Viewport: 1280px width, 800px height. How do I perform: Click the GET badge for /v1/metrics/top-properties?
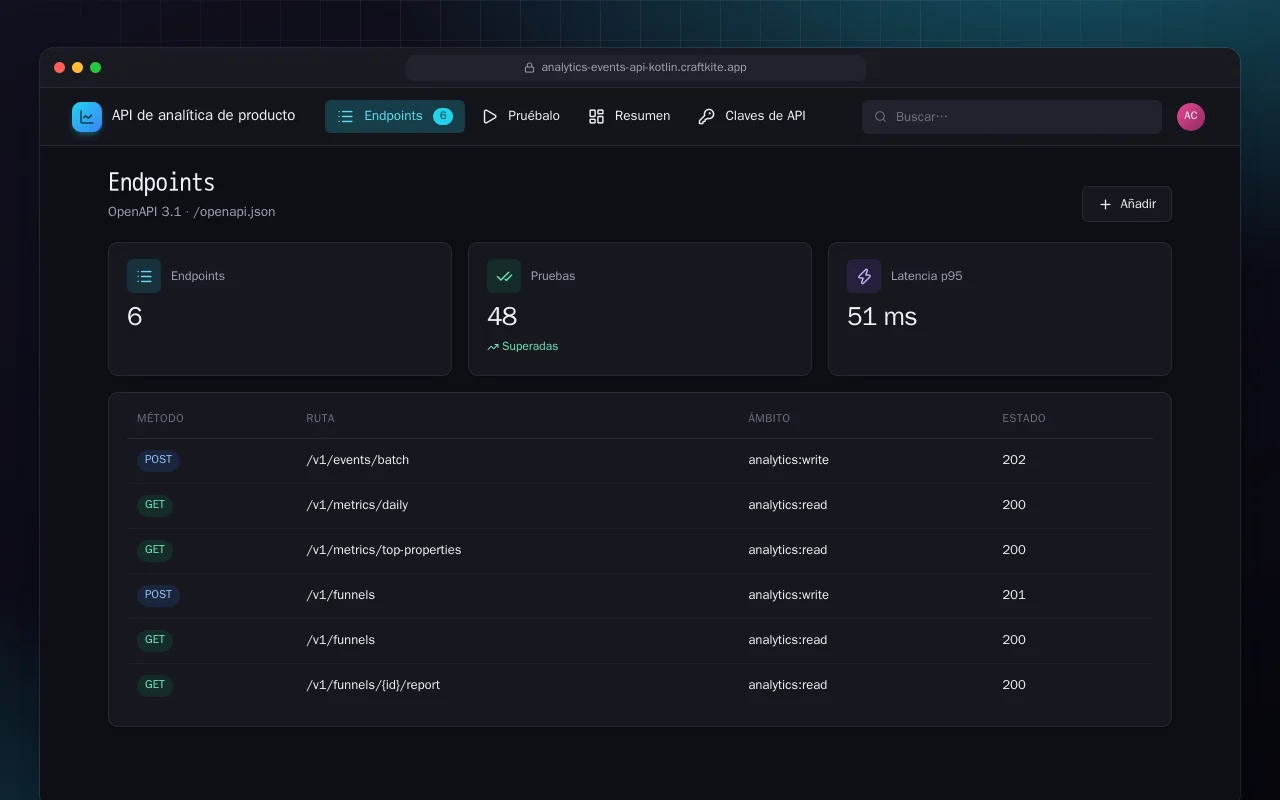click(x=155, y=550)
